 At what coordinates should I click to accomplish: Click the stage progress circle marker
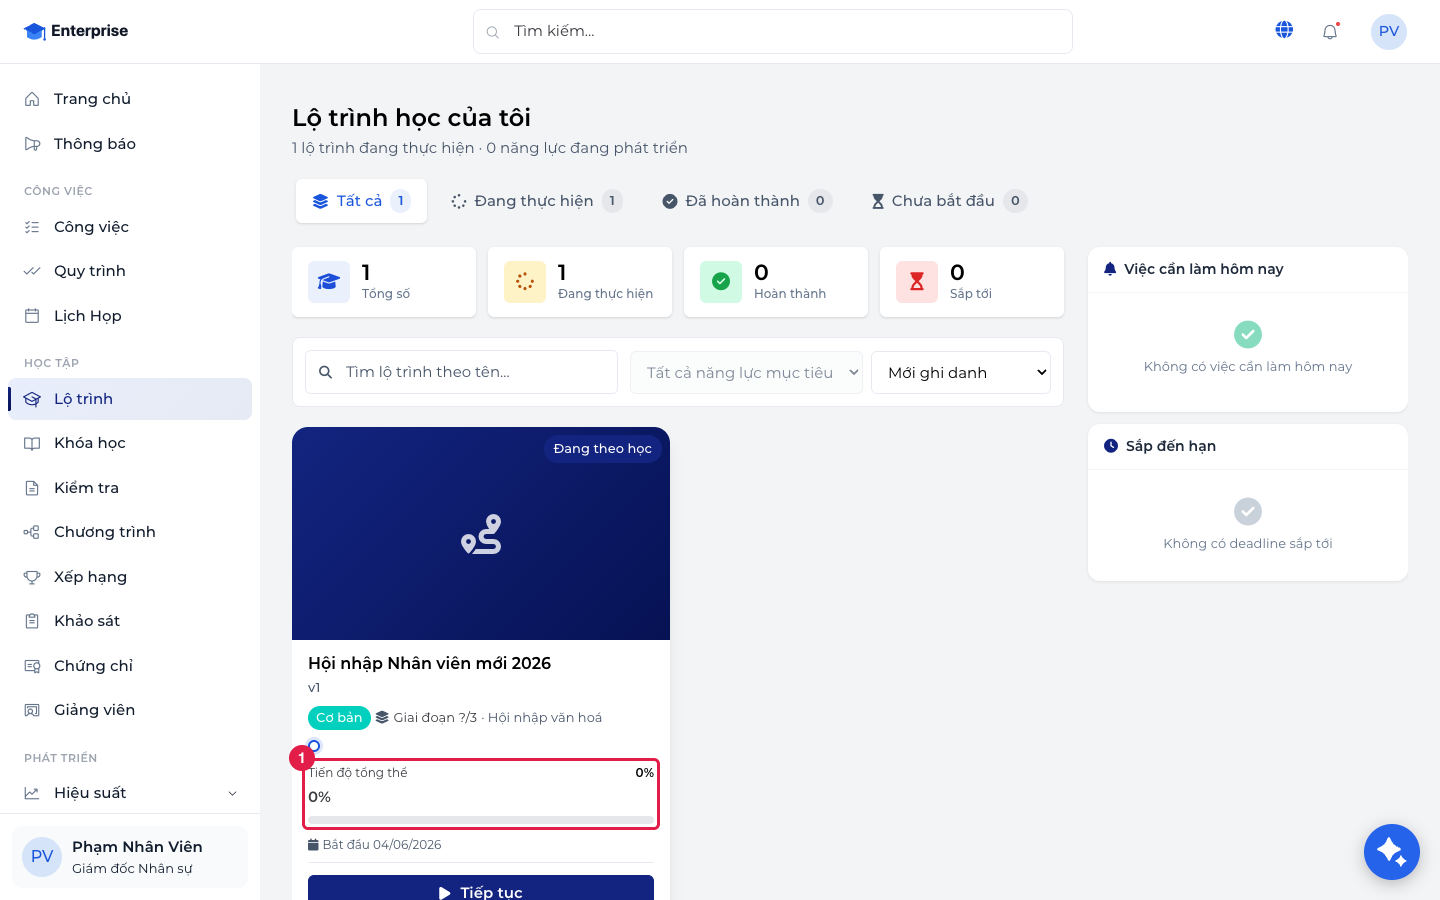coord(314,746)
